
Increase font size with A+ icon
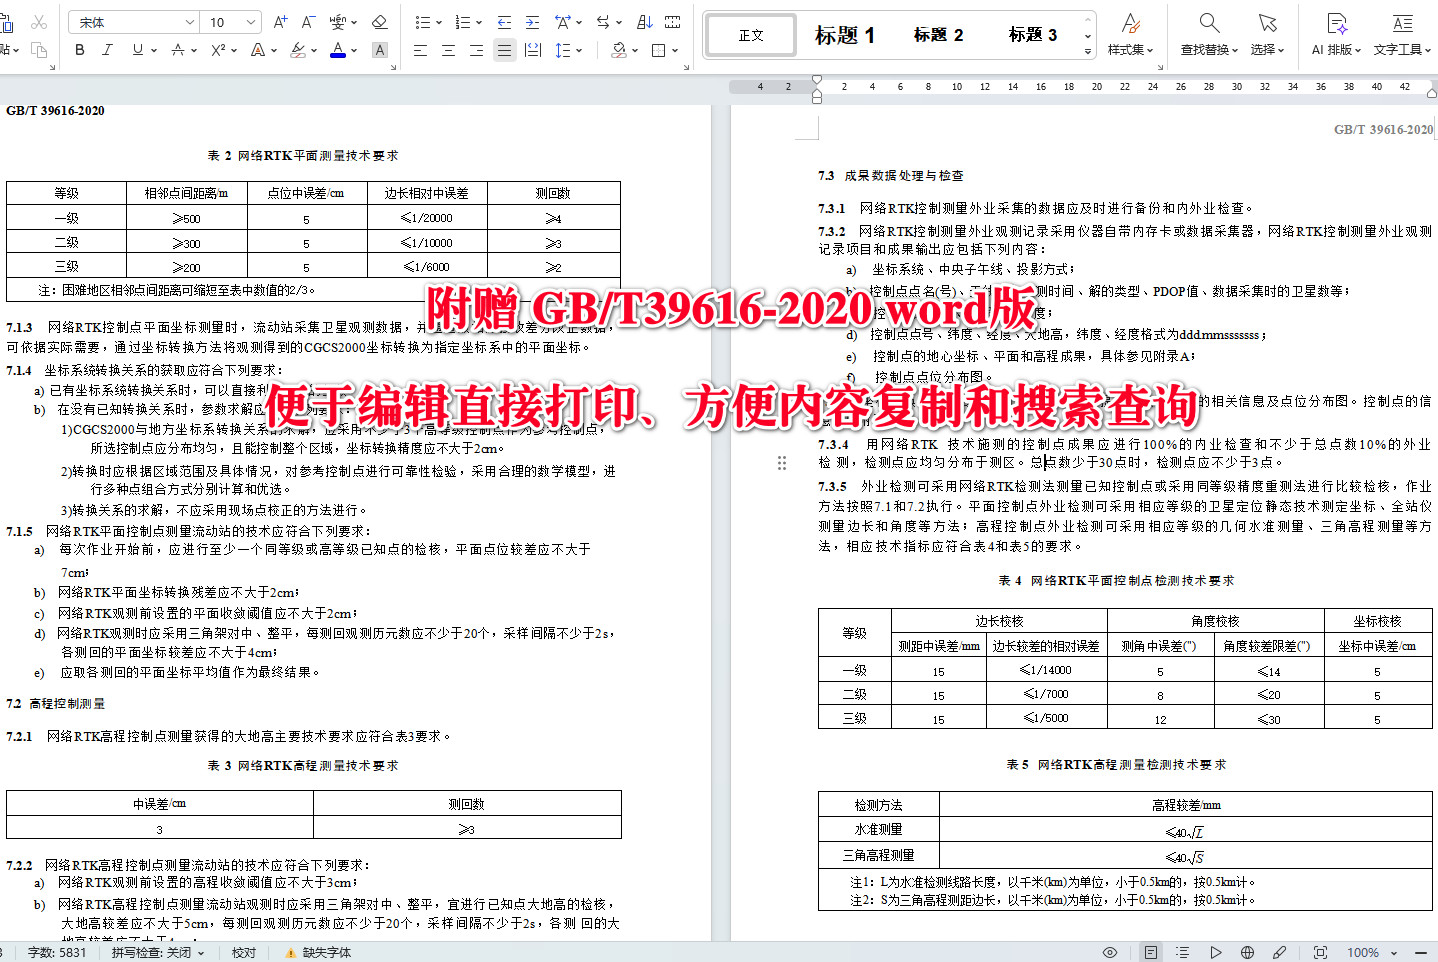[280, 22]
